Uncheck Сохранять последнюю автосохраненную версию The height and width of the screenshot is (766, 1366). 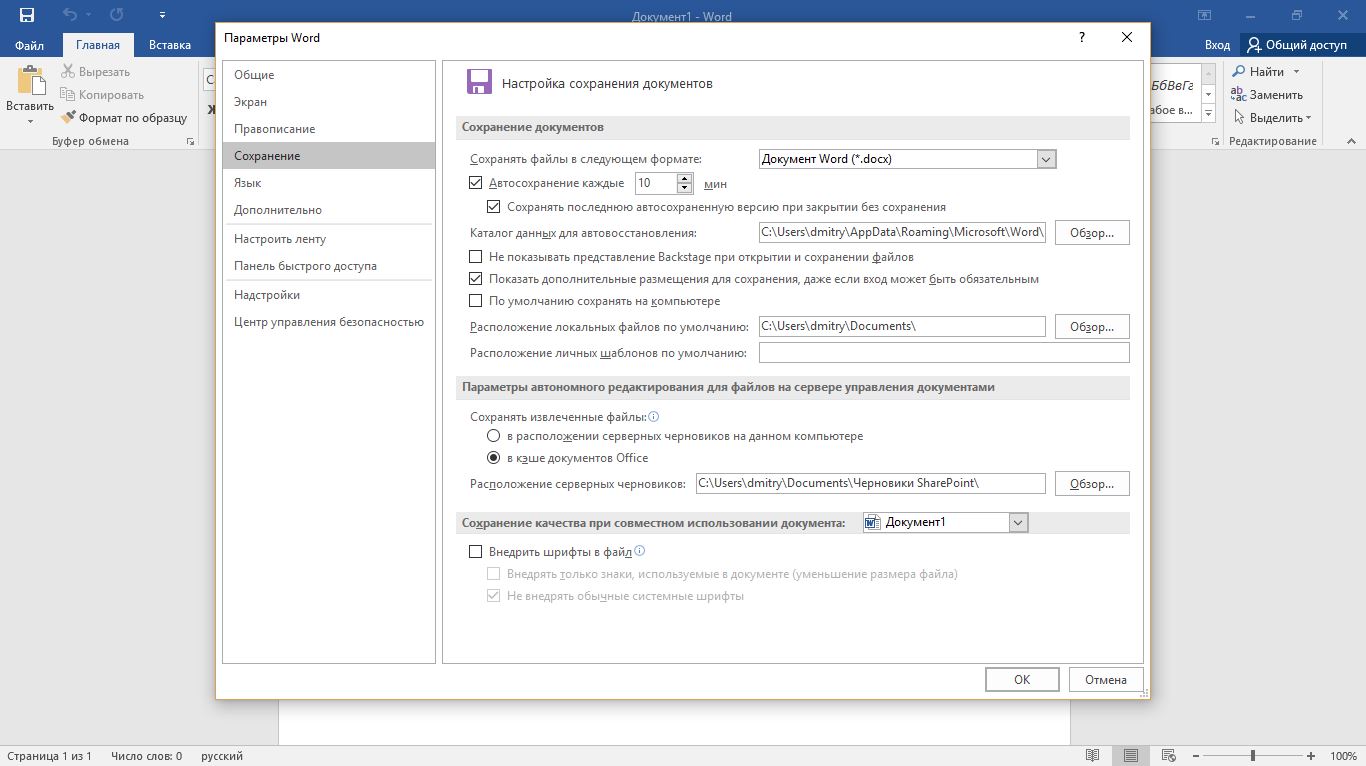click(x=494, y=207)
